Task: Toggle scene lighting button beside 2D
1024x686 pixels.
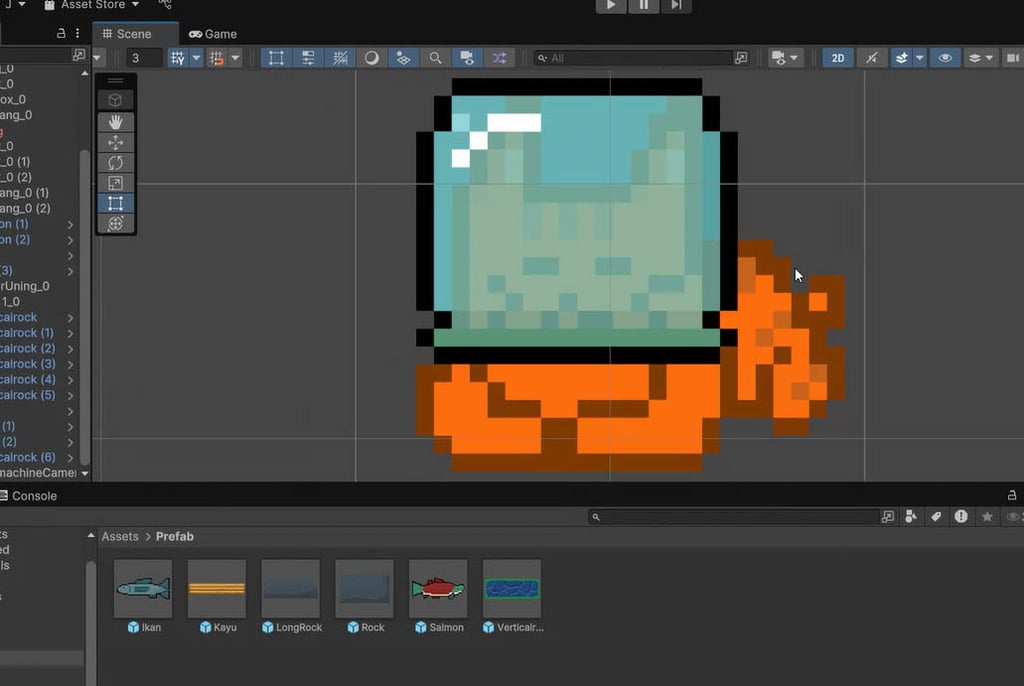Action: pos(872,58)
